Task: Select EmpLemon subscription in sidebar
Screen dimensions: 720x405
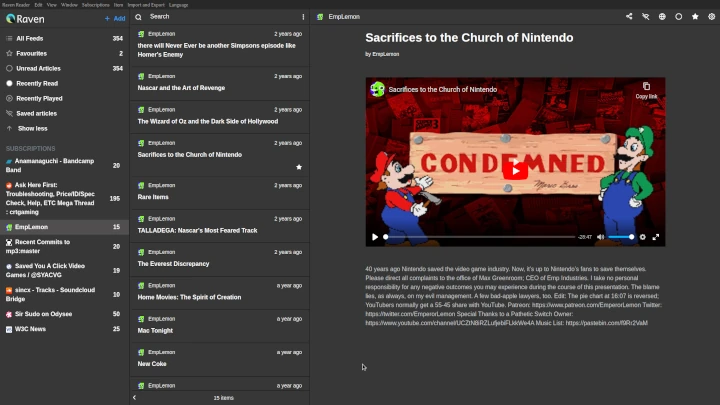Action: pos(64,227)
